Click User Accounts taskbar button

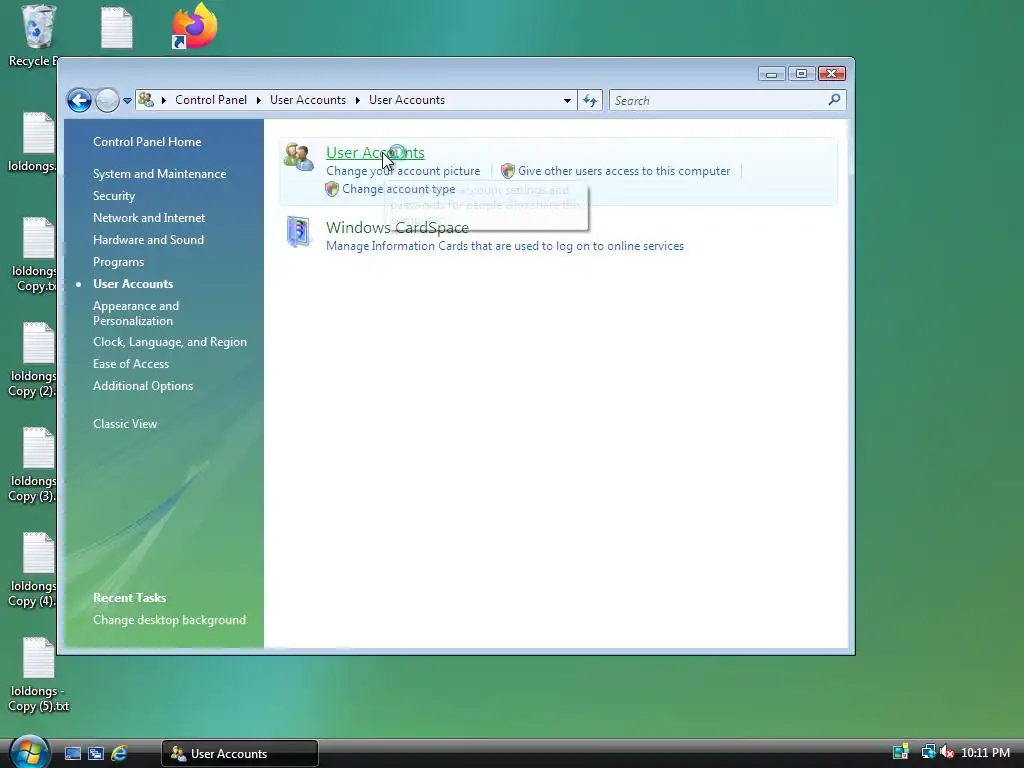pyautogui.click(x=240, y=754)
